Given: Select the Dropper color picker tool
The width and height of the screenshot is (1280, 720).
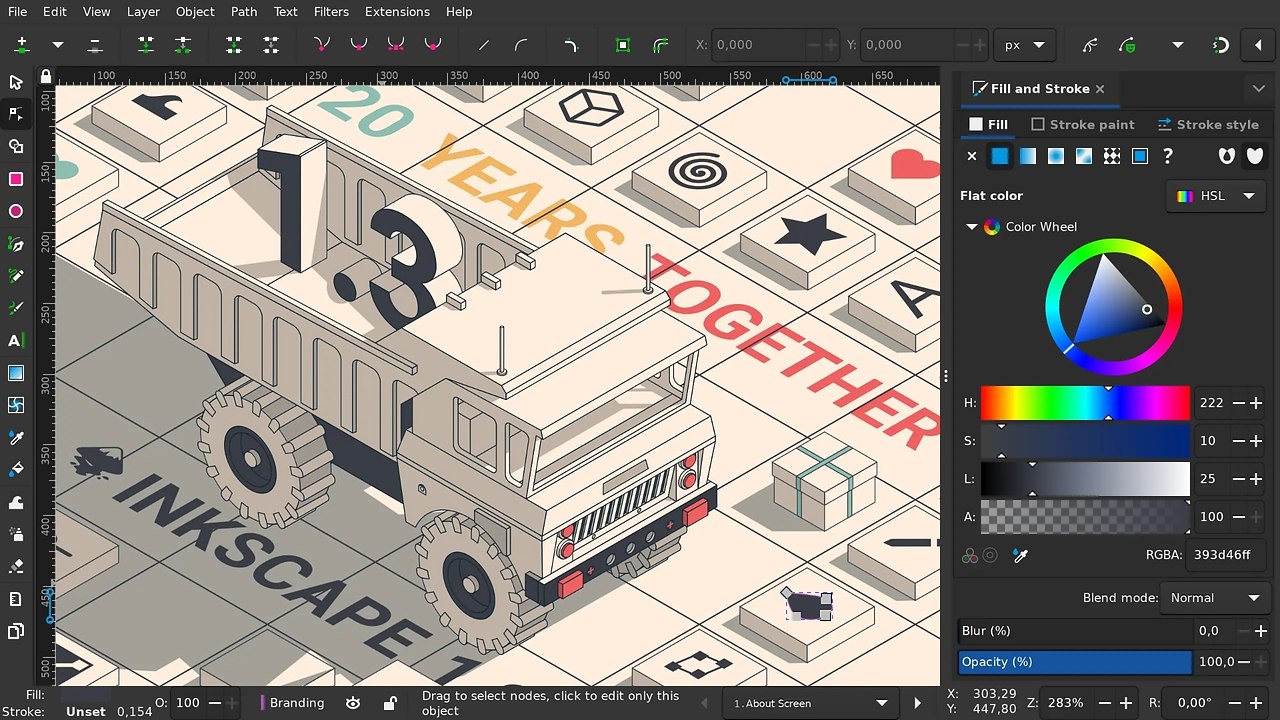Looking at the screenshot, I should click(15, 438).
